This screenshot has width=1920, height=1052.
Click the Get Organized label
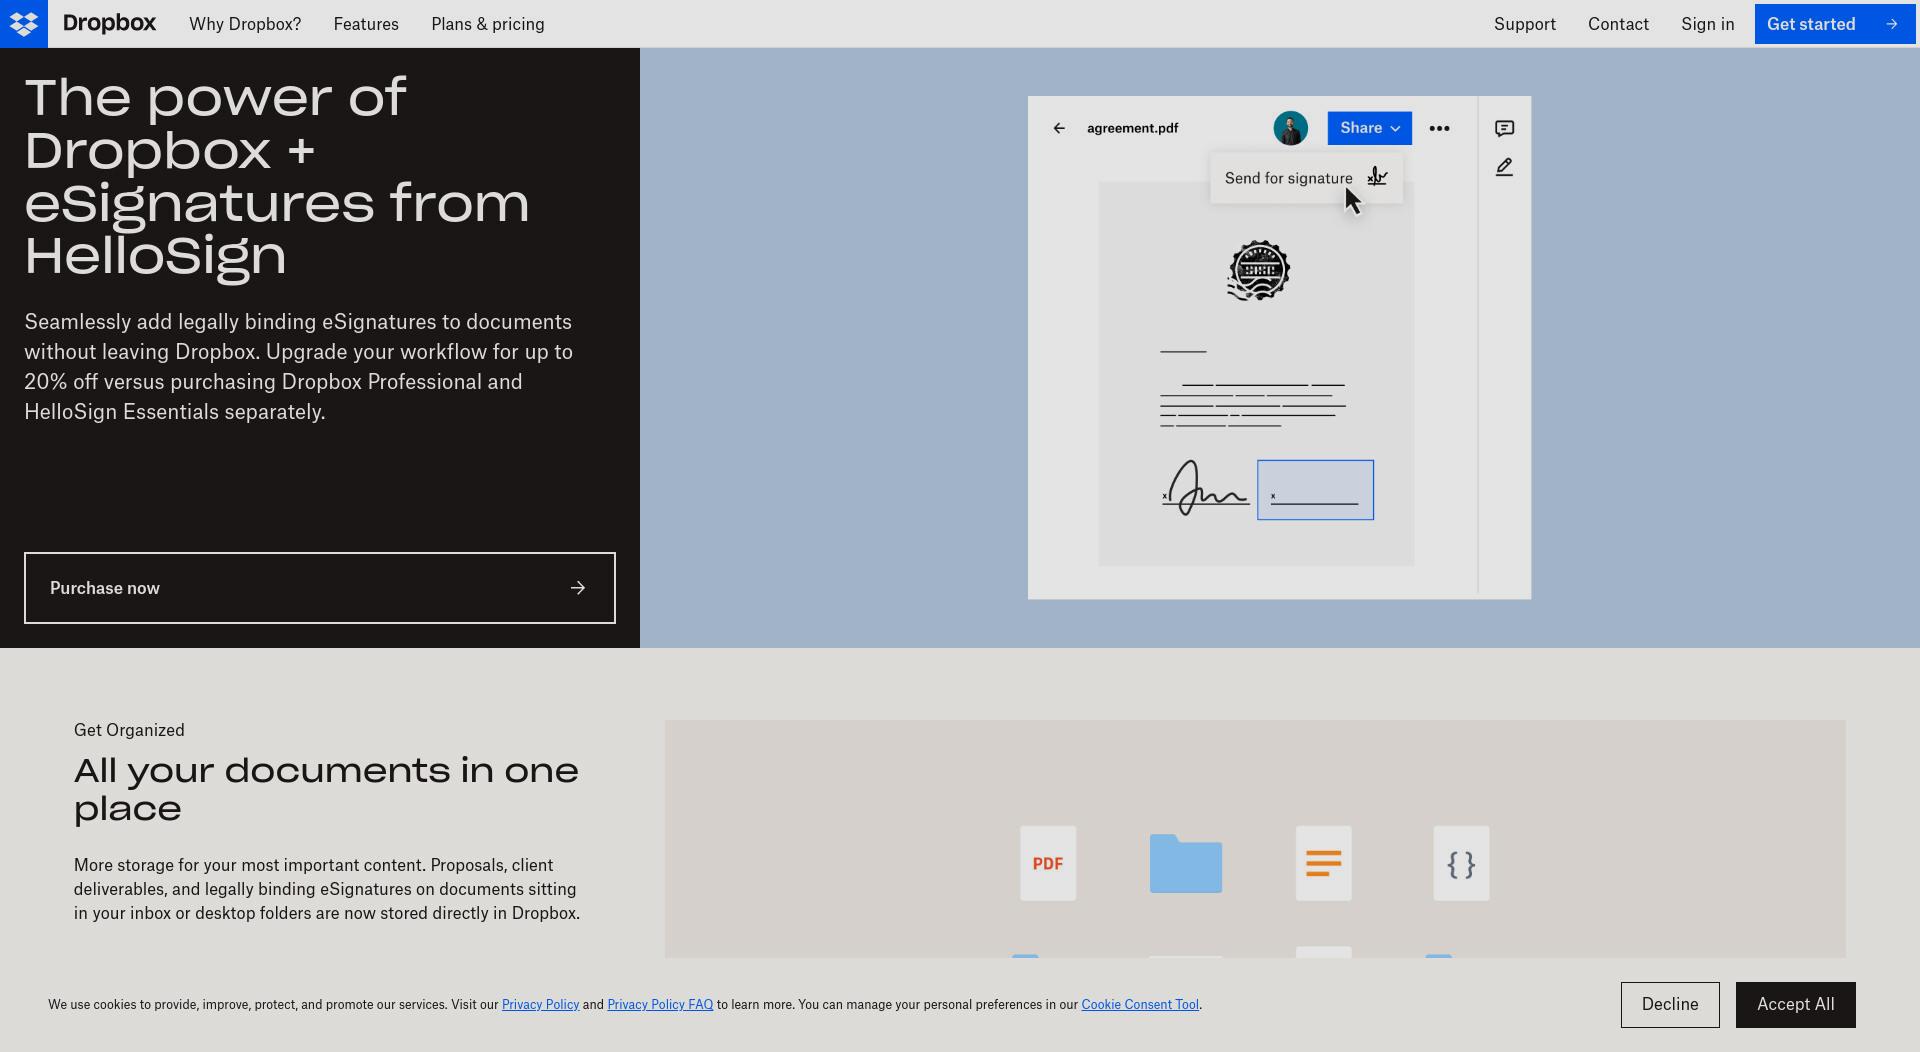click(x=129, y=730)
